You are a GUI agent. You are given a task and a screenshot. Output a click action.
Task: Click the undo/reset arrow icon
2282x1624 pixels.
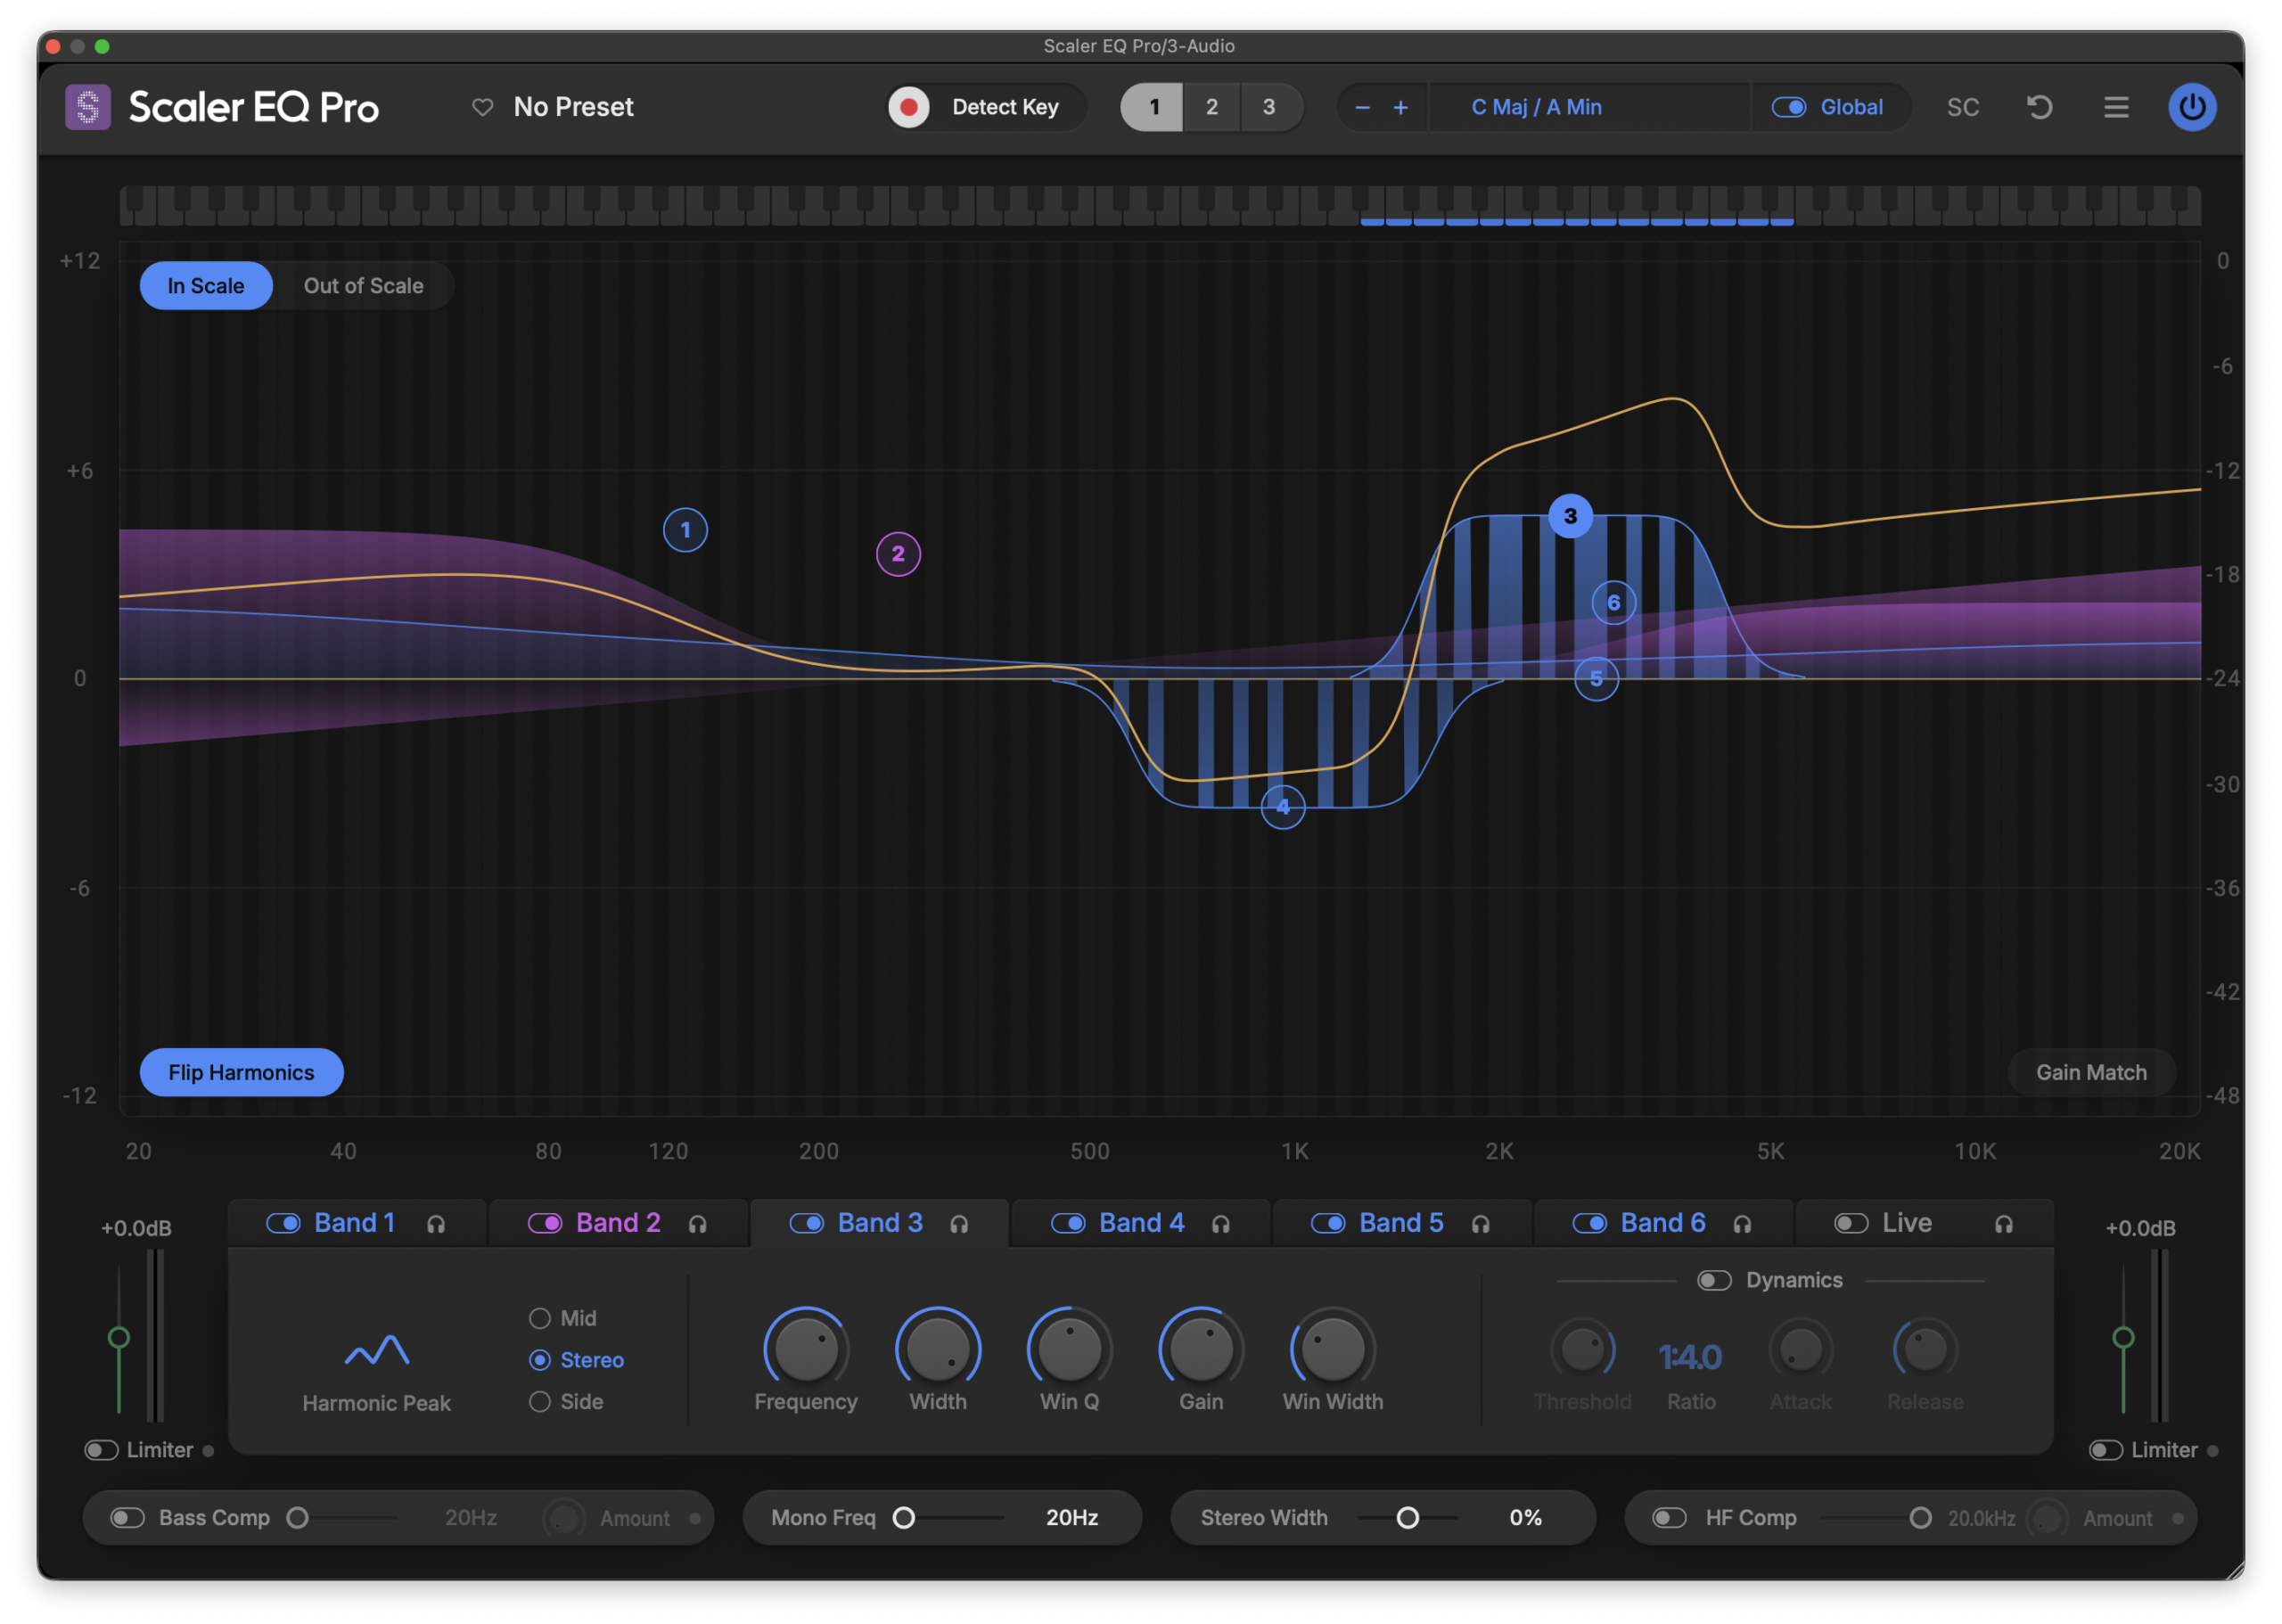pos(2039,107)
